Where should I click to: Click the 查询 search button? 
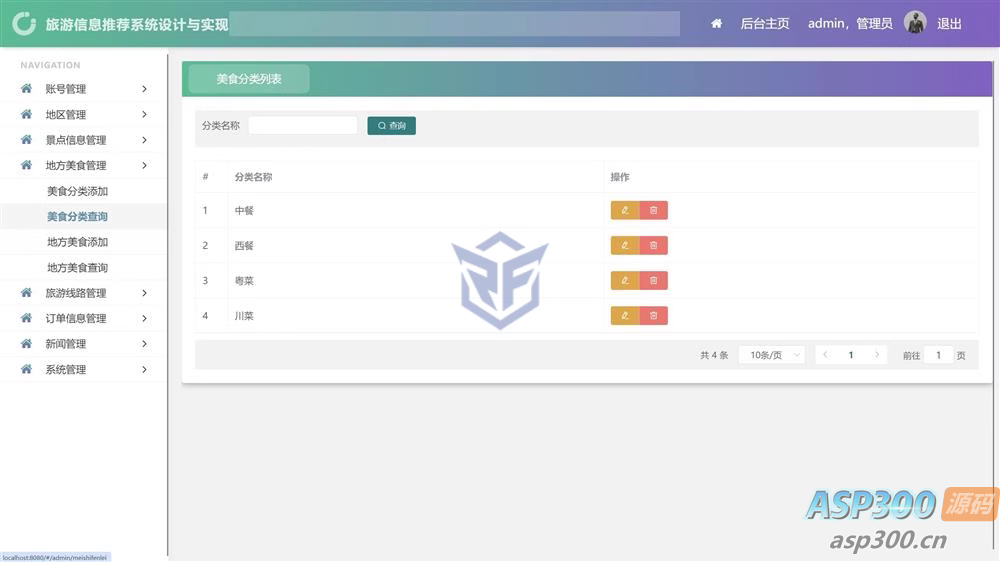pyautogui.click(x=392, y=126)
